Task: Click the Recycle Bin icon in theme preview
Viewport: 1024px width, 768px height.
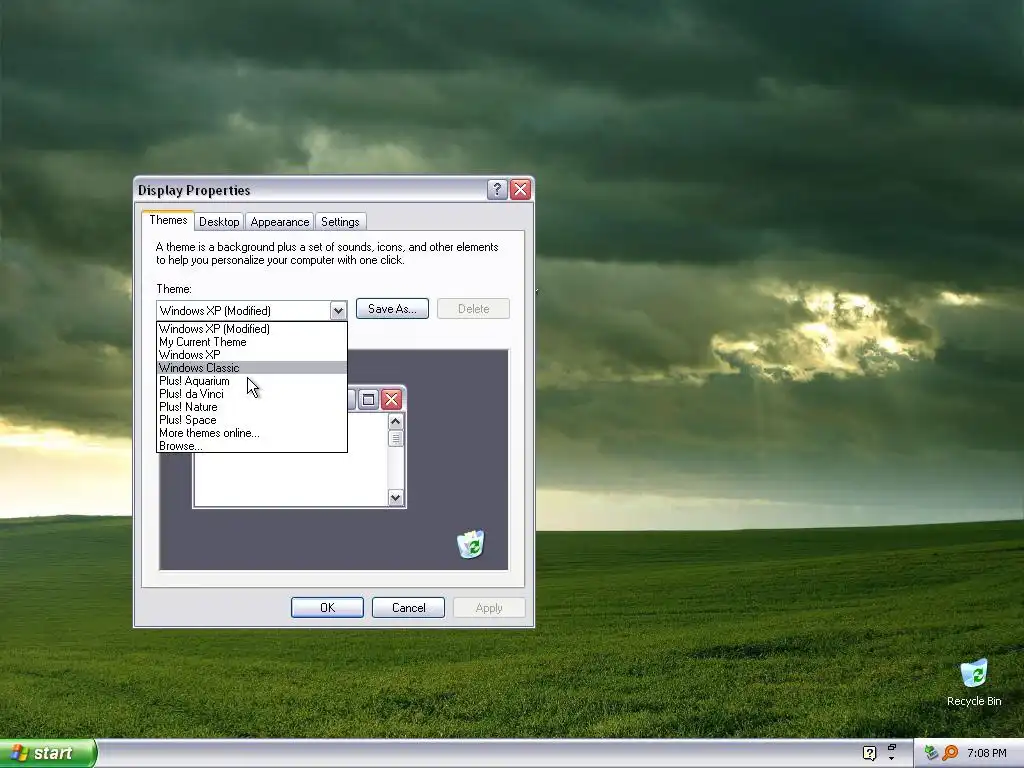Action: [x=470, y=544]
